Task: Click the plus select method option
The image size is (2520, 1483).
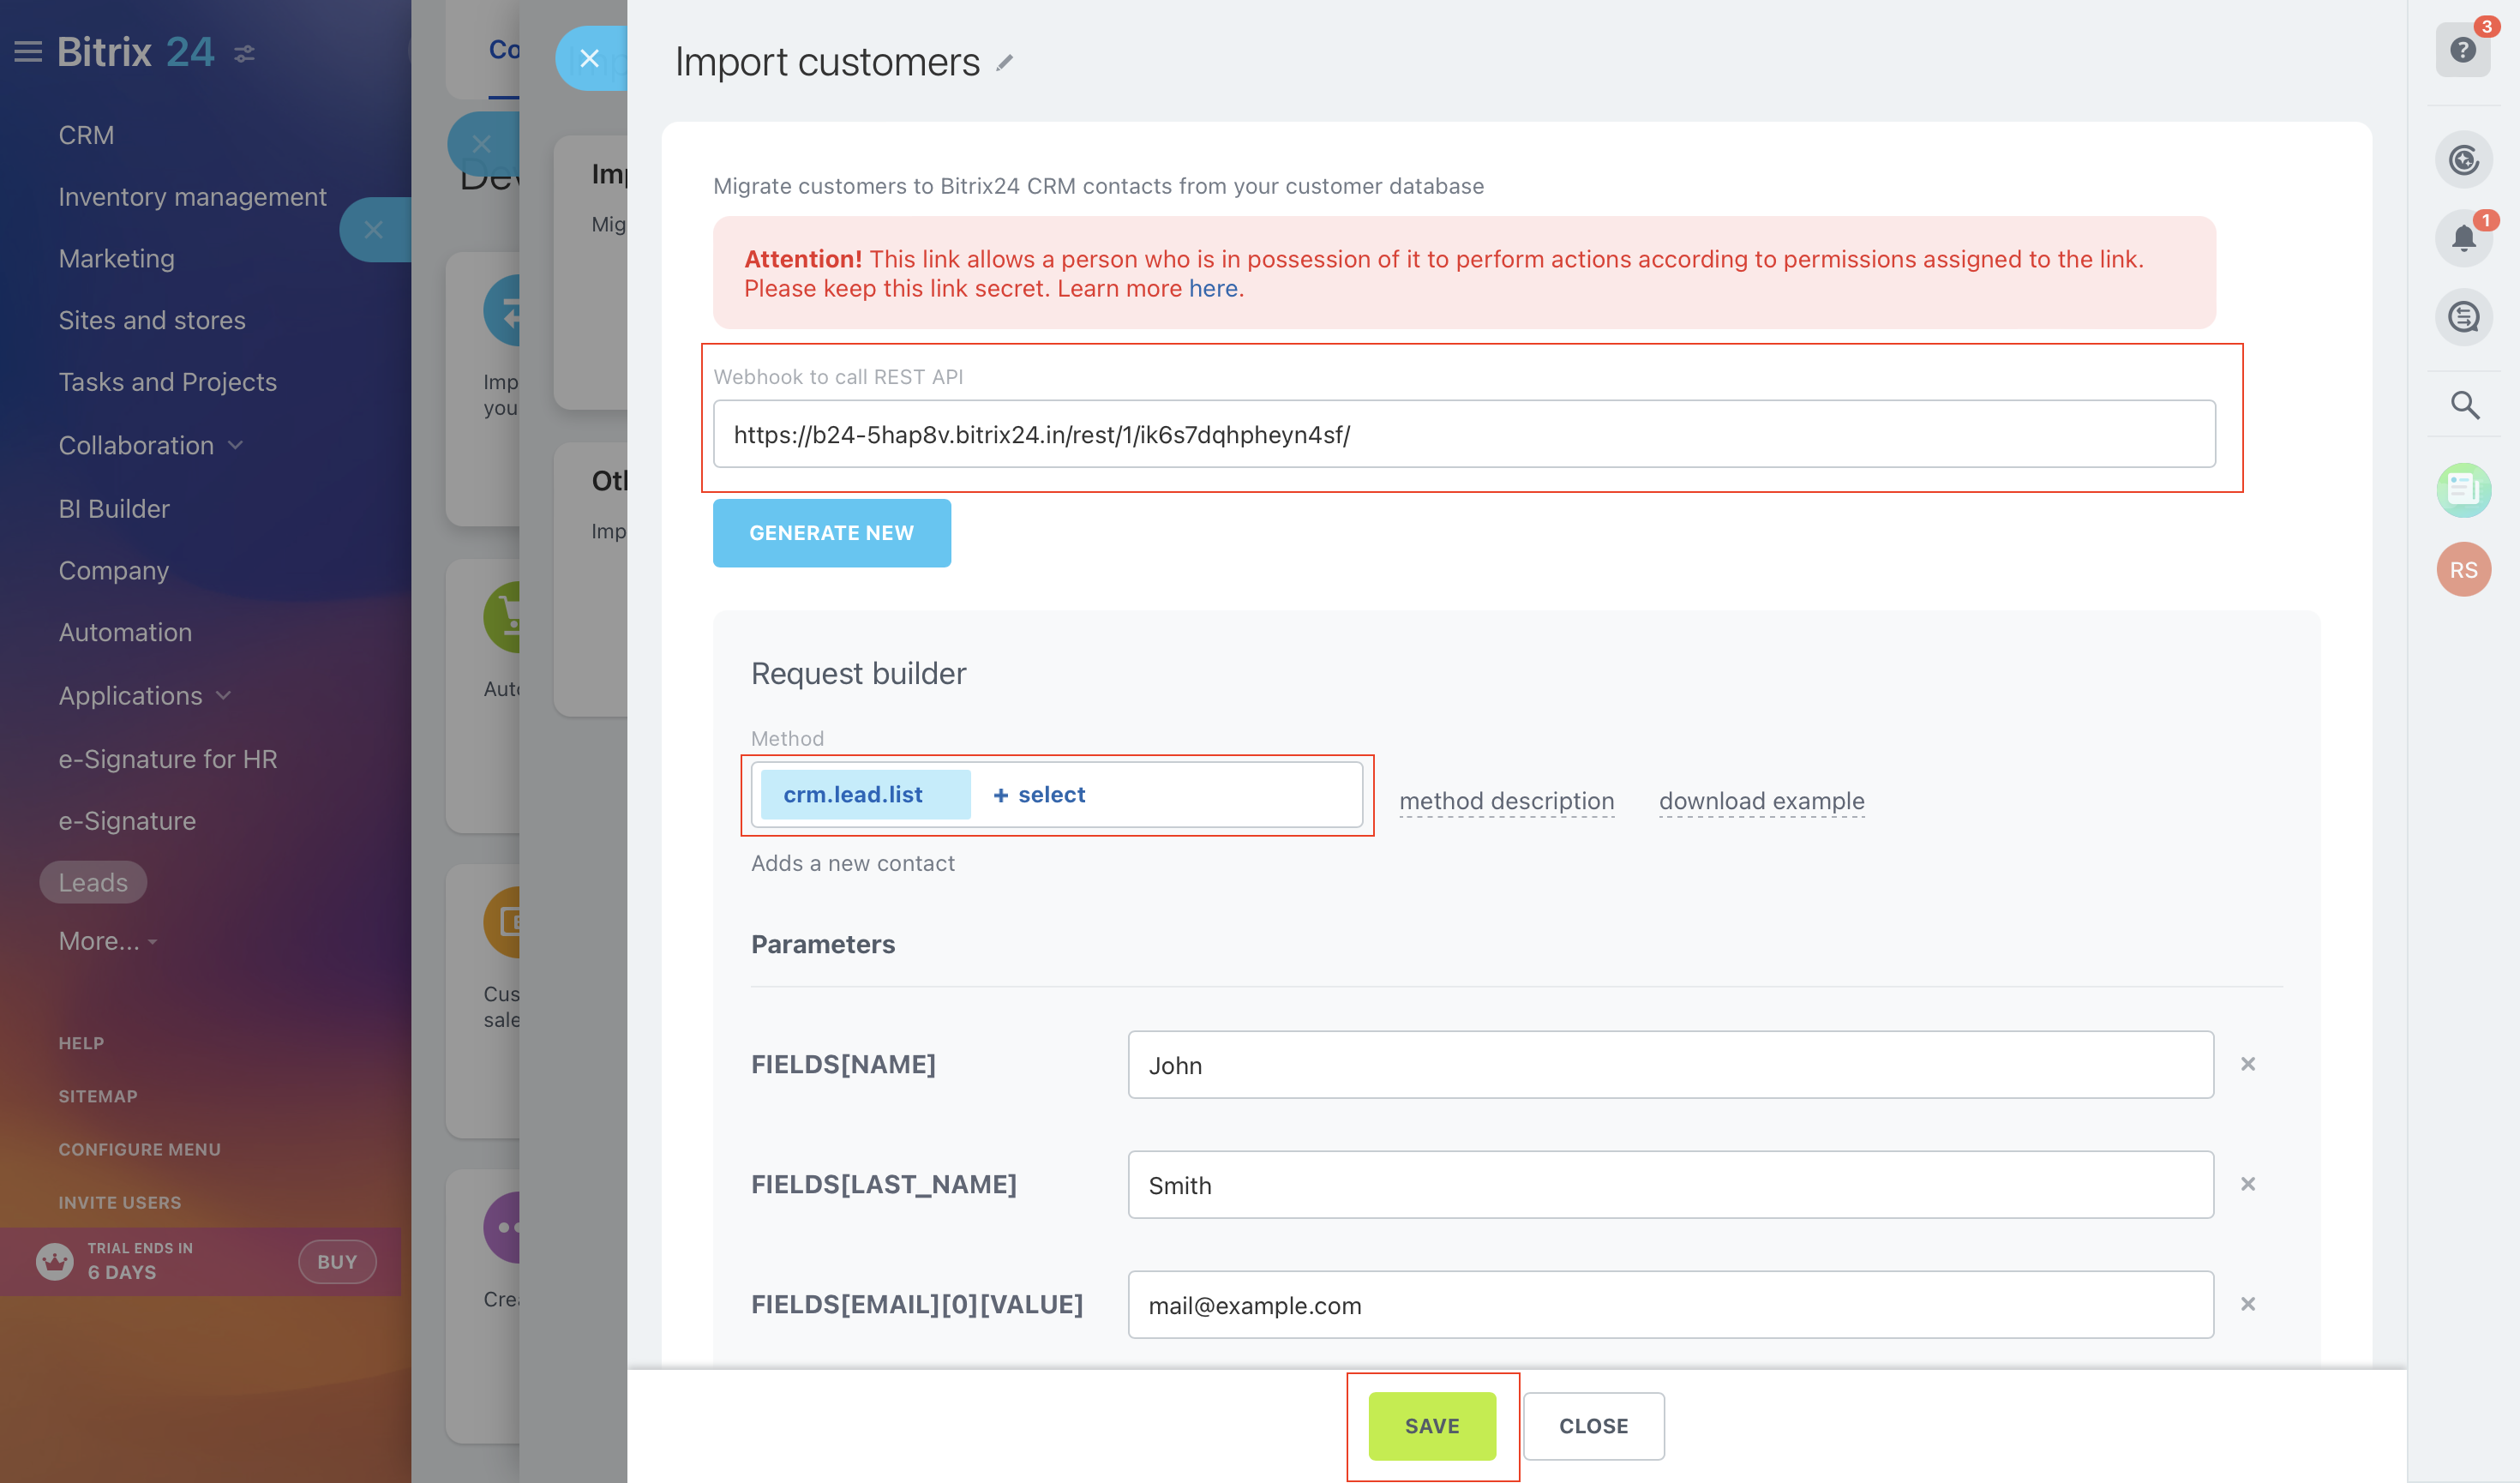Action: [x=1039, y=795]
